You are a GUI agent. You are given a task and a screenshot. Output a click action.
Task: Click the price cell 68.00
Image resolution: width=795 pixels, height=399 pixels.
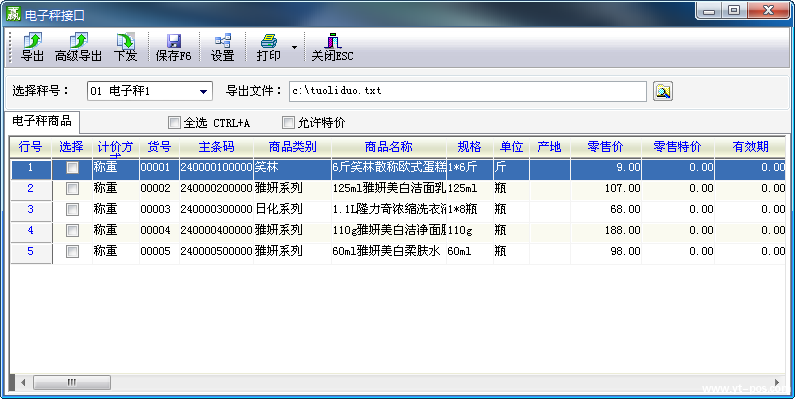coord(606,209)
